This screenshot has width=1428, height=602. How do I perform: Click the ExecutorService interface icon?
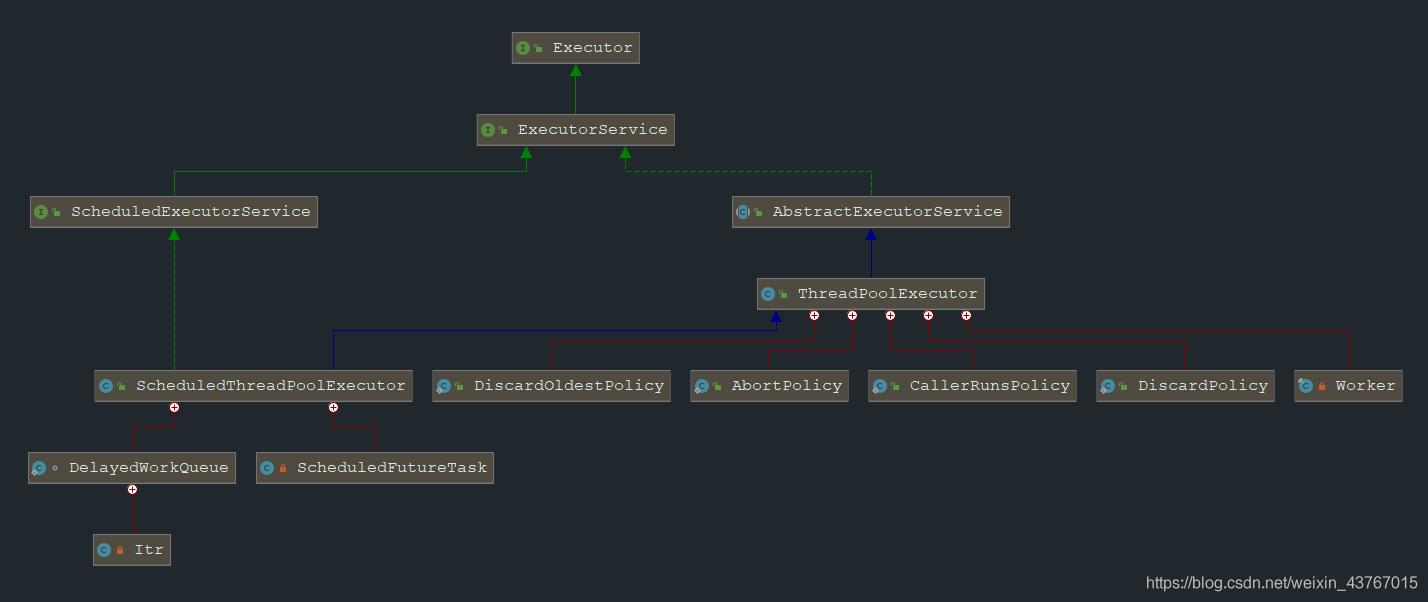point(488,130)
